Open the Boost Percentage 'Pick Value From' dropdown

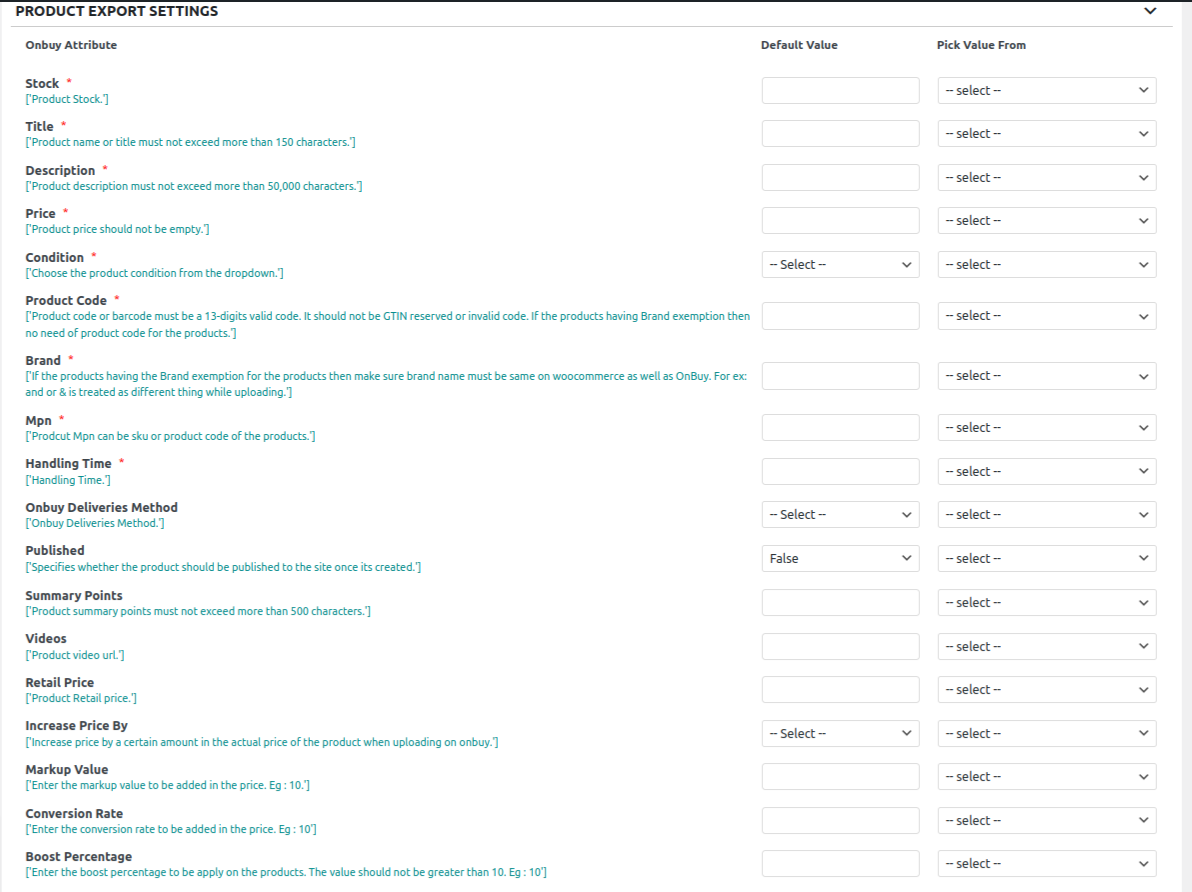[x=1047, y=864]
